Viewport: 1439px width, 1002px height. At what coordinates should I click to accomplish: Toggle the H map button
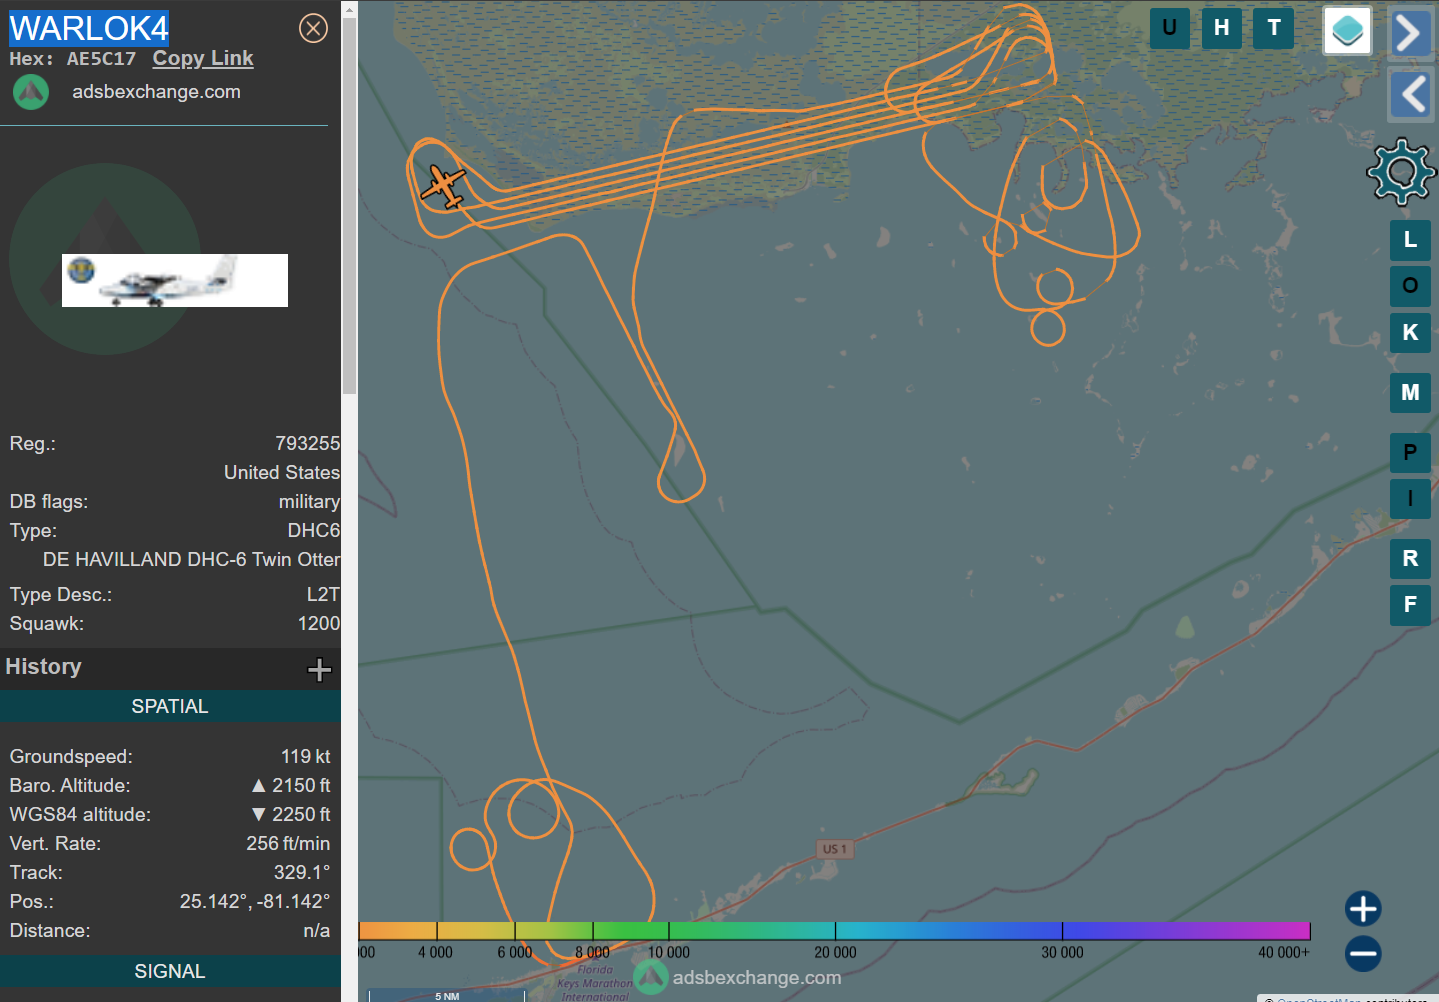pyautogui.click(x=1221, y=28)
